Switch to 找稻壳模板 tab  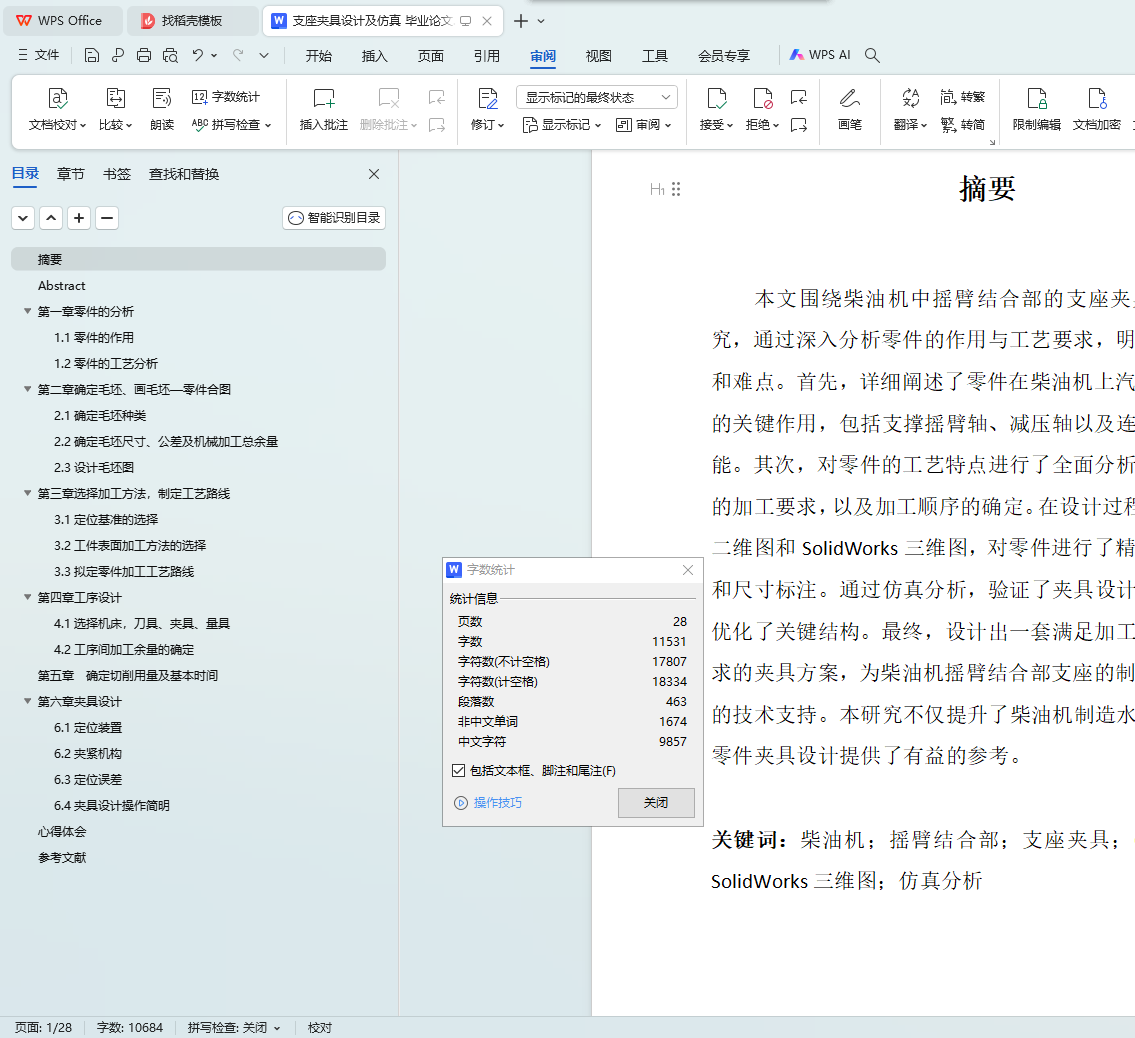tap(192, 21)
